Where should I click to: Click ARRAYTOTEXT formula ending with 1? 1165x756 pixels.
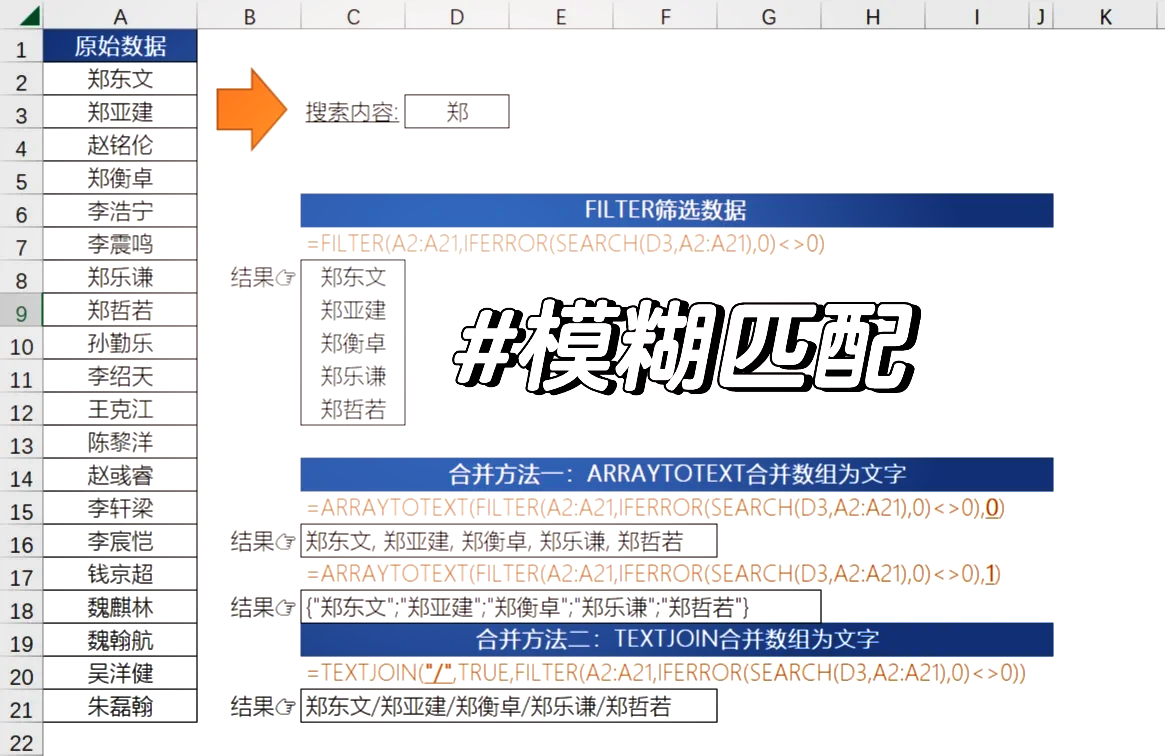click(x=654, y=574)
